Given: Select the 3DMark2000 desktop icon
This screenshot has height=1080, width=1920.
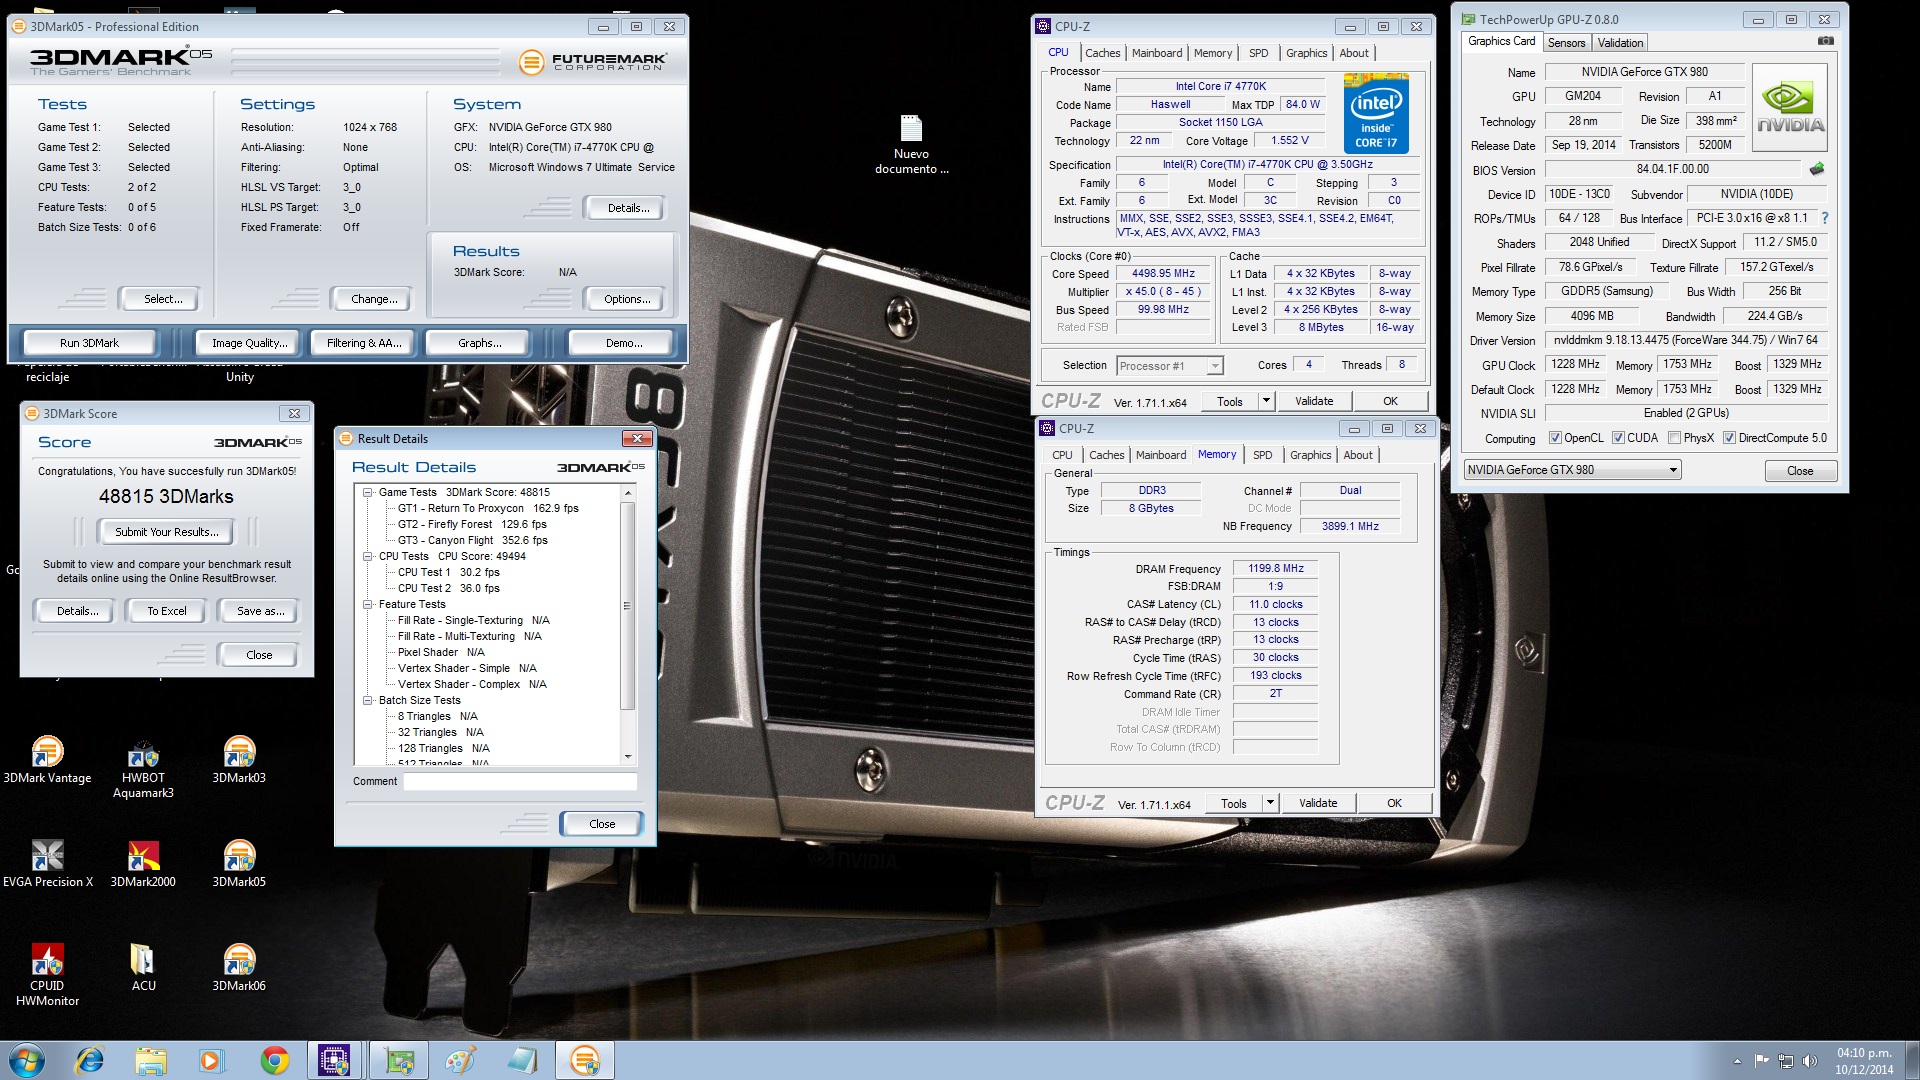Looking at the screenshot, I should (143, 864).
